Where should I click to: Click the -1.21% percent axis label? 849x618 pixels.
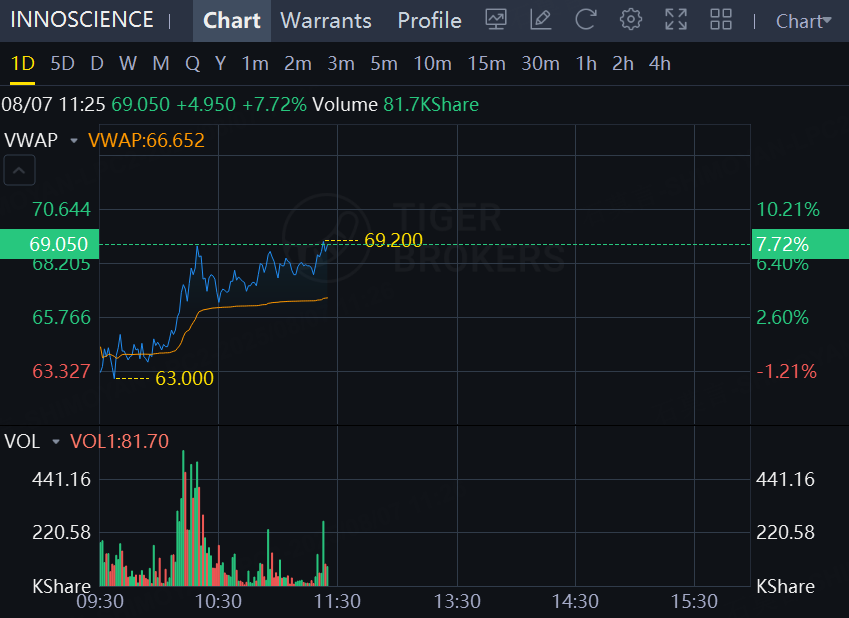786,372
